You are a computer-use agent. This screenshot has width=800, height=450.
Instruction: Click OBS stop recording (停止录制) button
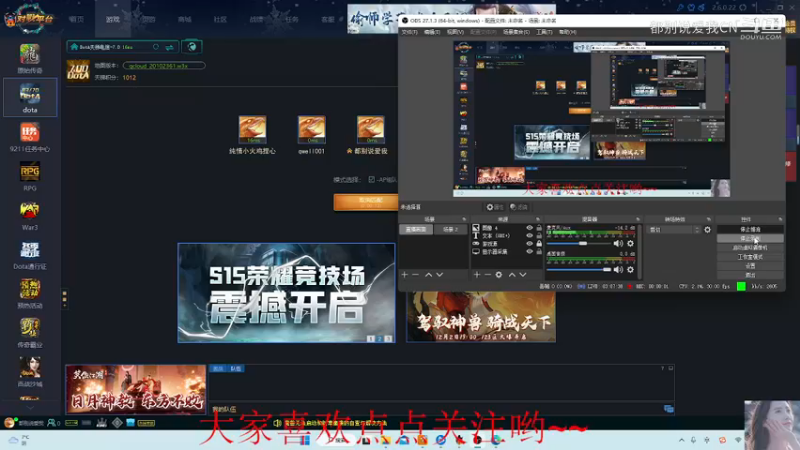[x=750, y=238]
